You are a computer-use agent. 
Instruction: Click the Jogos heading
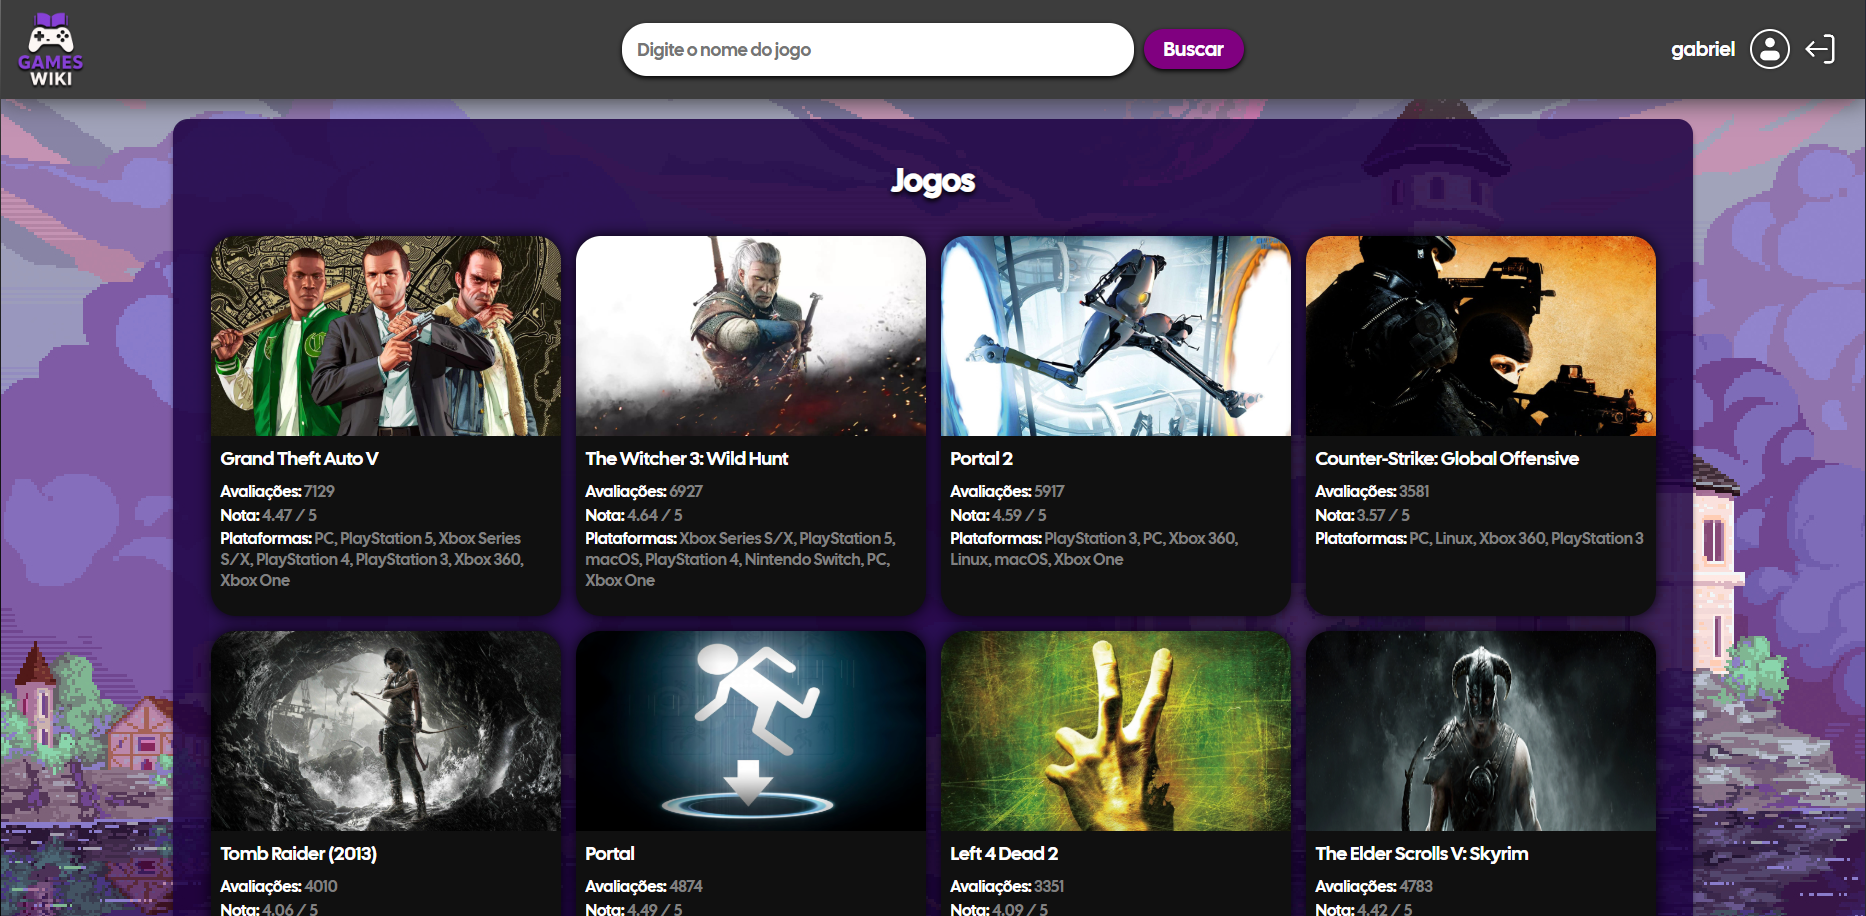[x=933, y=181]
